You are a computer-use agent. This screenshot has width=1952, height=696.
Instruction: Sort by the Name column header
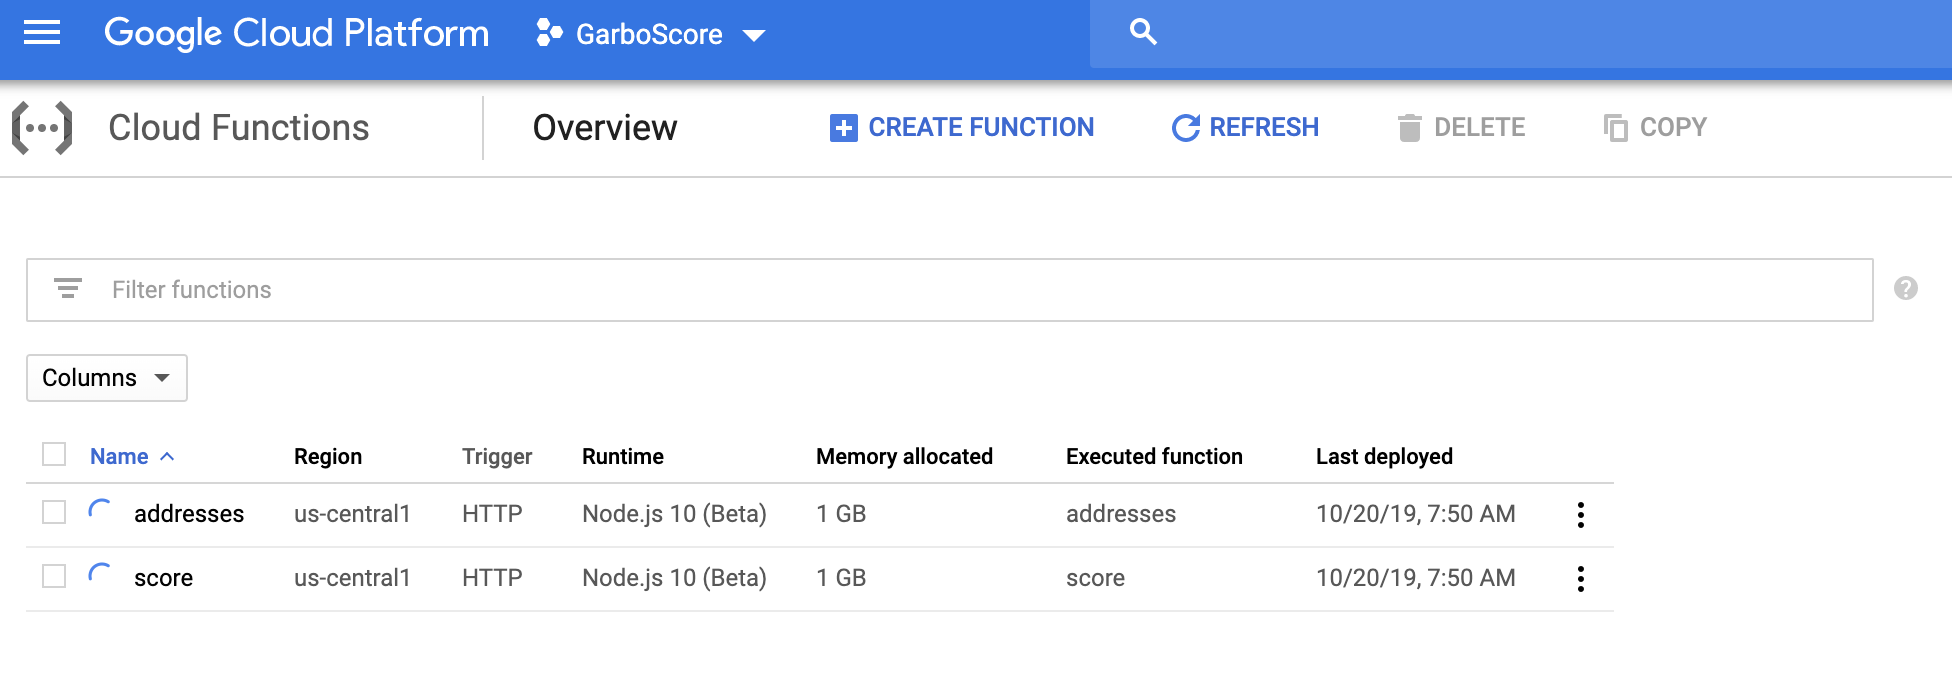click(120, 457)
